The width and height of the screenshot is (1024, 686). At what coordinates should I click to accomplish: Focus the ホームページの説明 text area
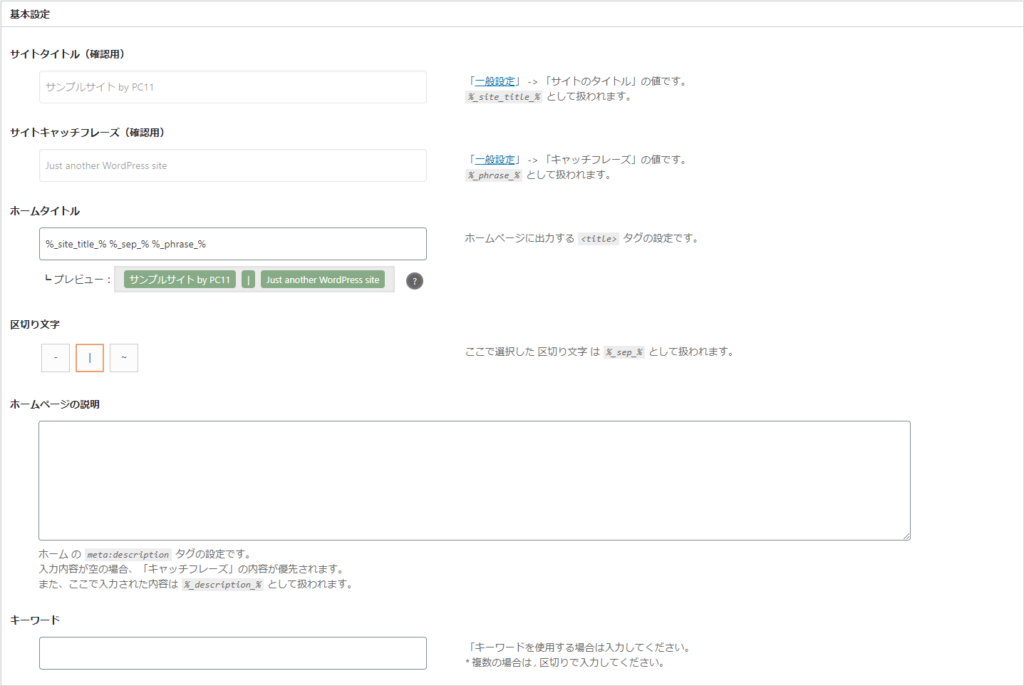(x=474, y=480)
